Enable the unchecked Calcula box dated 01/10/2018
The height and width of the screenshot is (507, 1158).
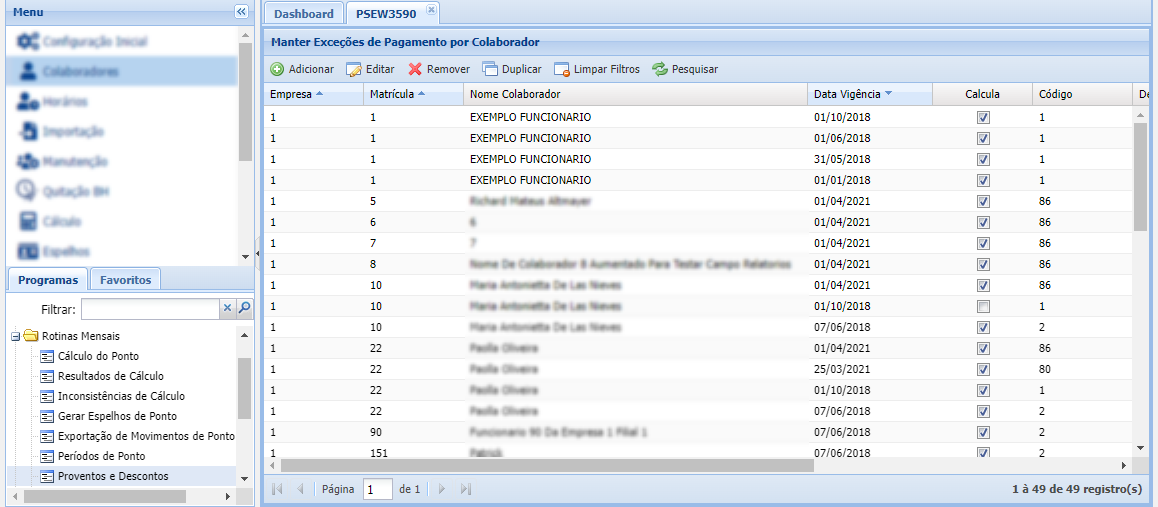tap(983, 306)
